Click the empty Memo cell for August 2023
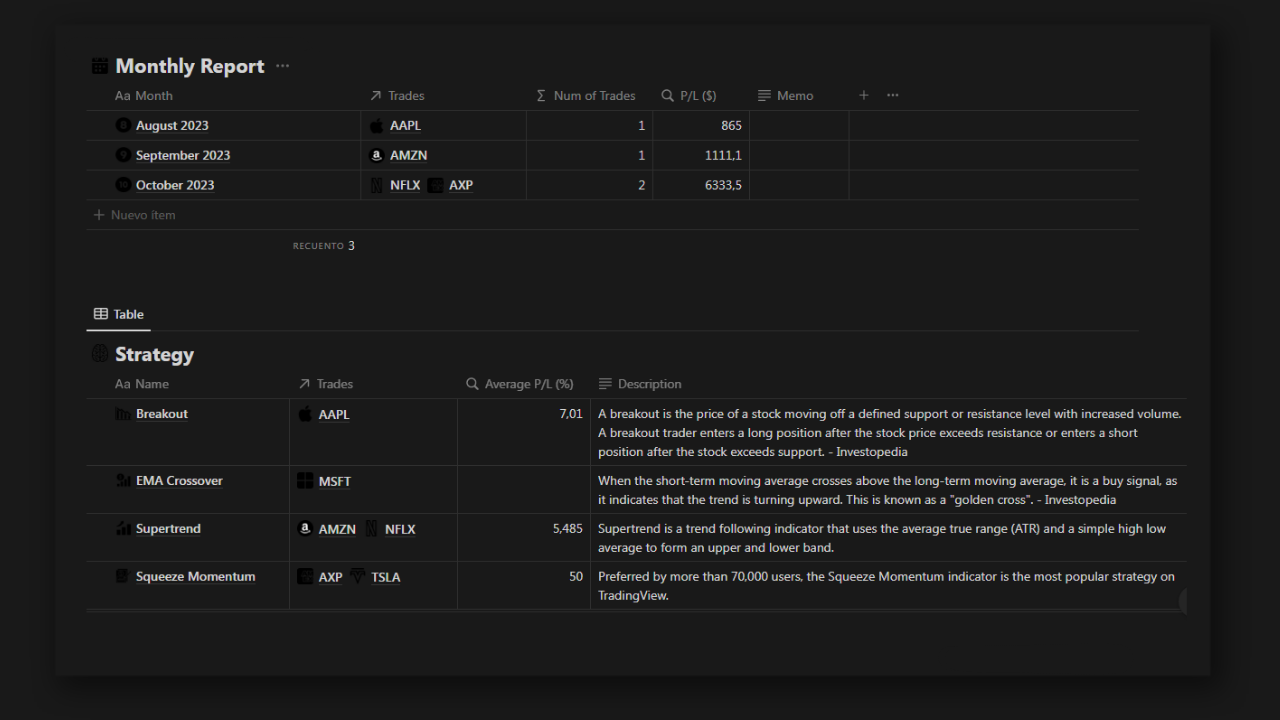The width and height of the screenshot is (1280, 720). (x=799, y=126)
